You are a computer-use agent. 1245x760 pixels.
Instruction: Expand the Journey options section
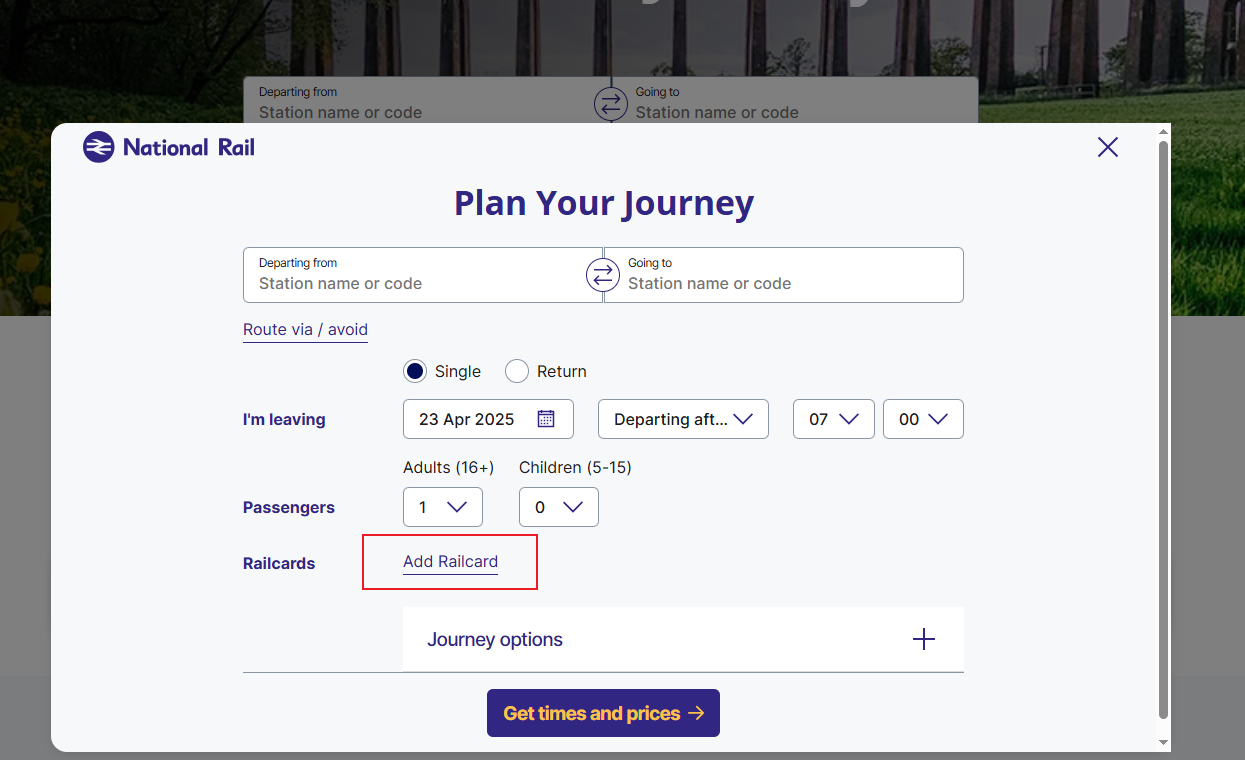point(682,640)
